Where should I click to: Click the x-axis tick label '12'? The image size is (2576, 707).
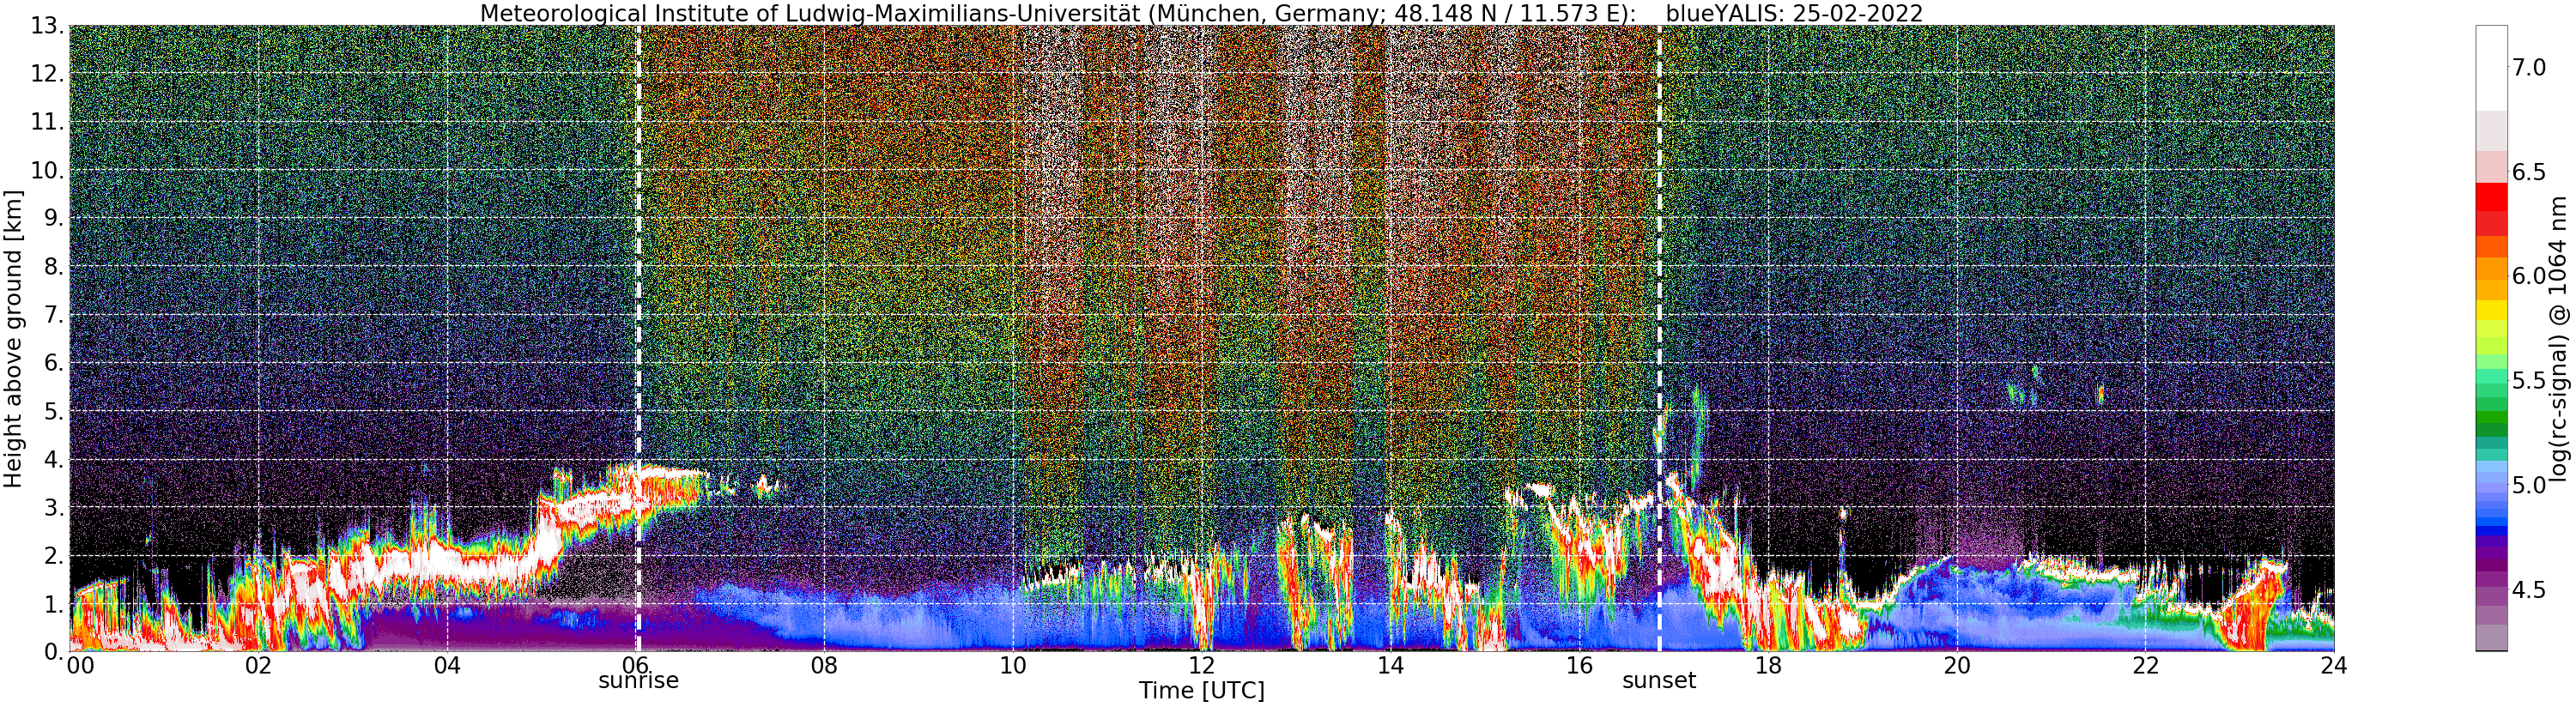click(1202, 666)
